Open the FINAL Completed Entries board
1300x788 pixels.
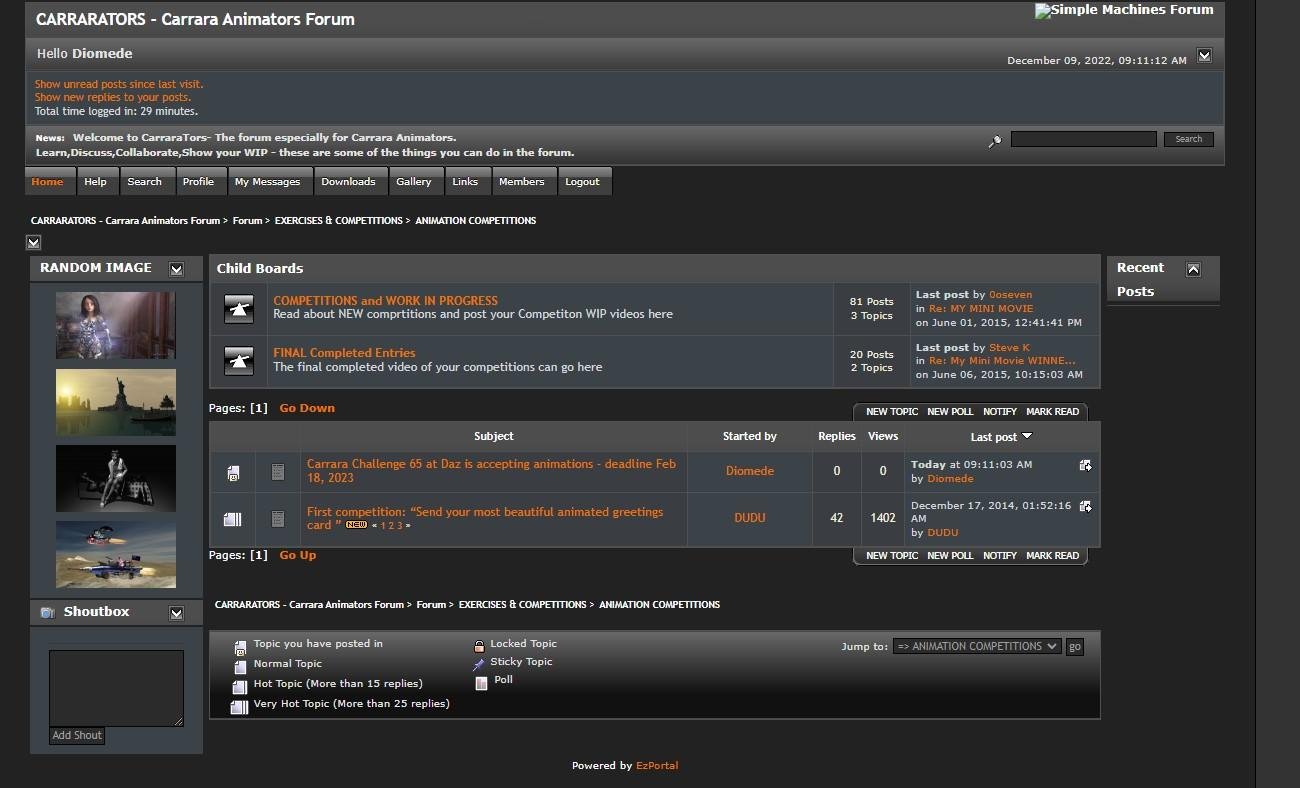(344, 353)
